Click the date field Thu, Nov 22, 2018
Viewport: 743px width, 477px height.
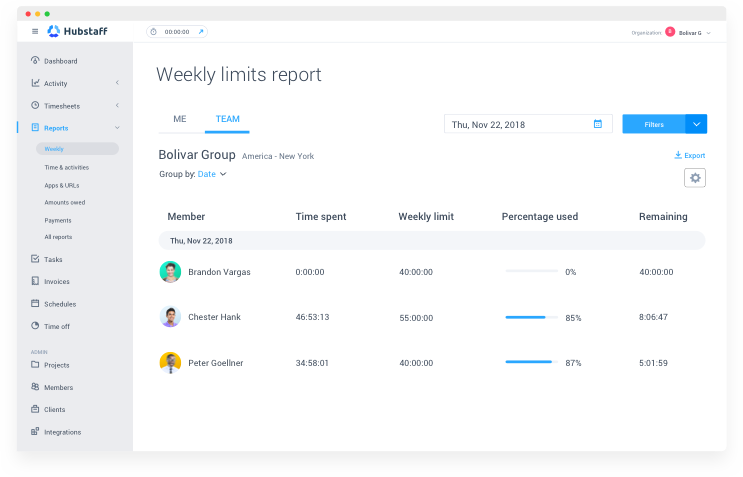pos(528,124)
